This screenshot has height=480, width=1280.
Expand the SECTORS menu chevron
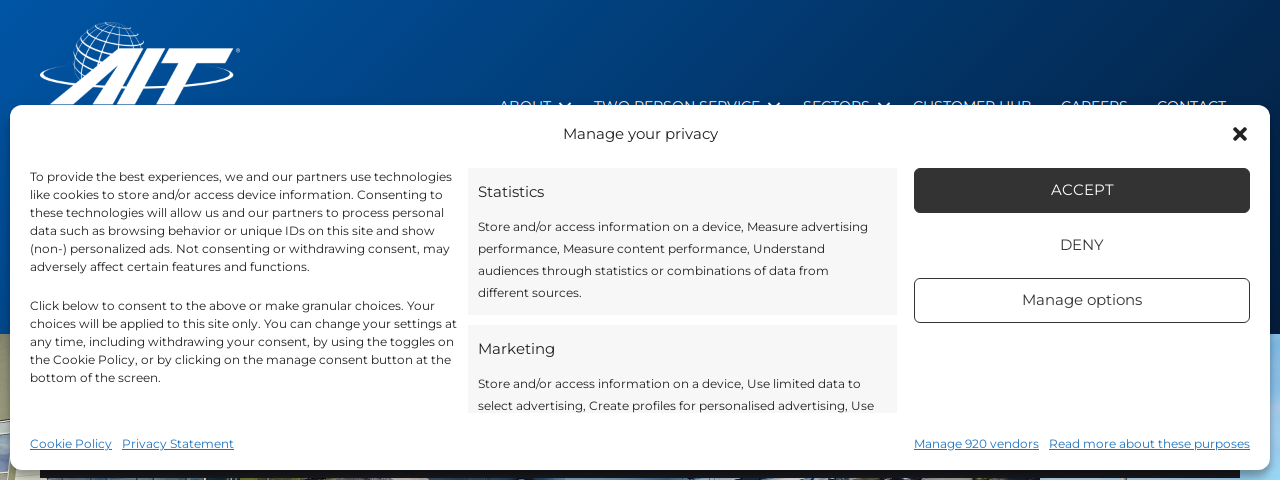pos(883,105)
